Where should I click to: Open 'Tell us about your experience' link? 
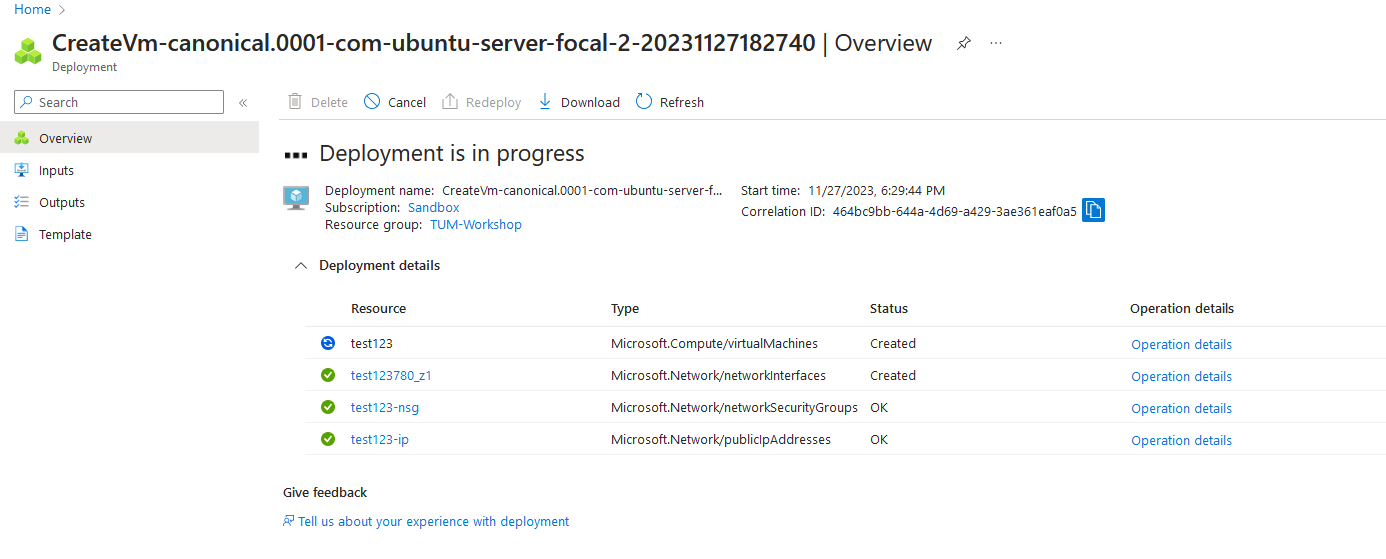pyautogui.click(x=434, y=522)
